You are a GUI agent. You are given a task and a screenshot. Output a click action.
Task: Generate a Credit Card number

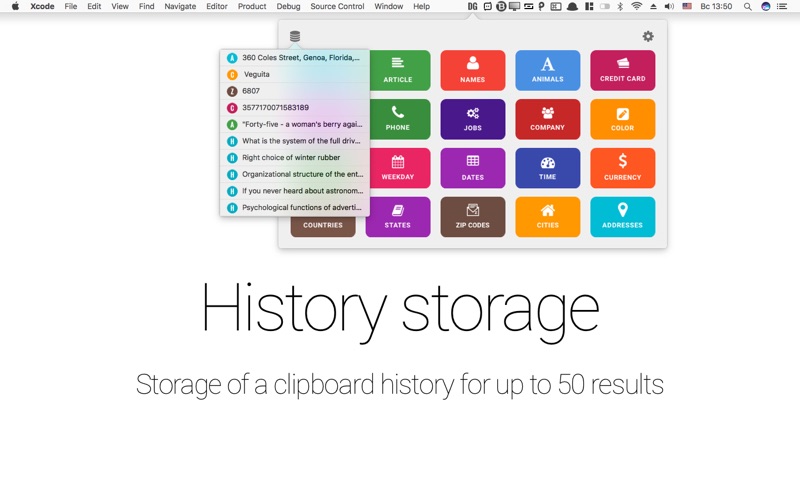(x=622, y=70)
